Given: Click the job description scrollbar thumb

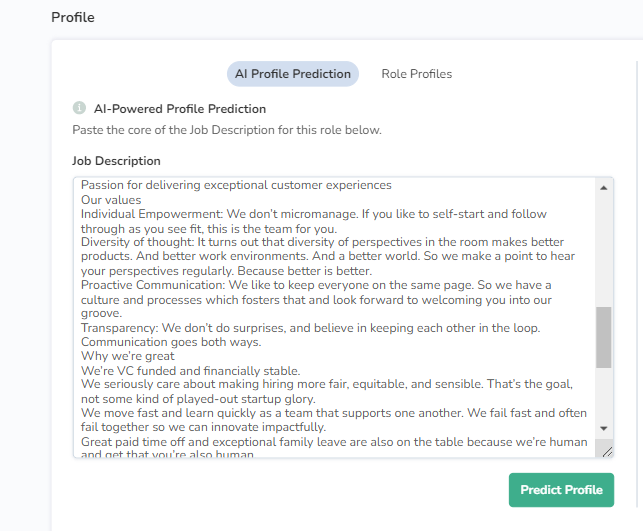Looking at the screenshot, I should tap(603, 338).
